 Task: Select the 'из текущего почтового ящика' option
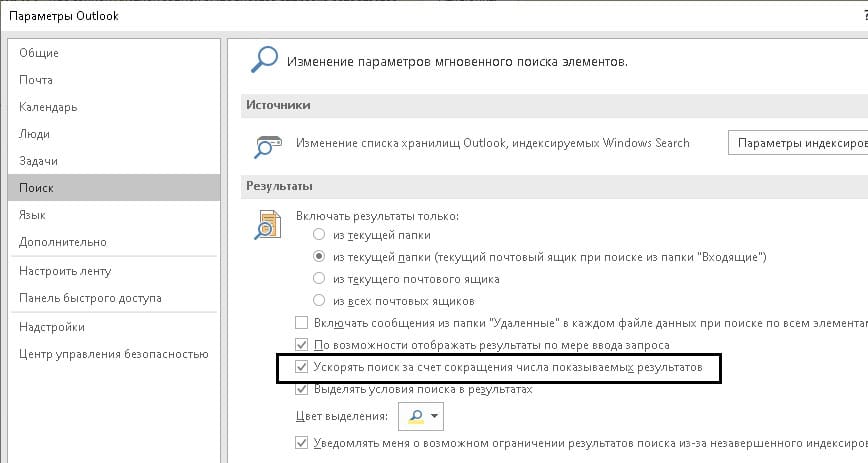pyautogui.click(x=319, y=279)
